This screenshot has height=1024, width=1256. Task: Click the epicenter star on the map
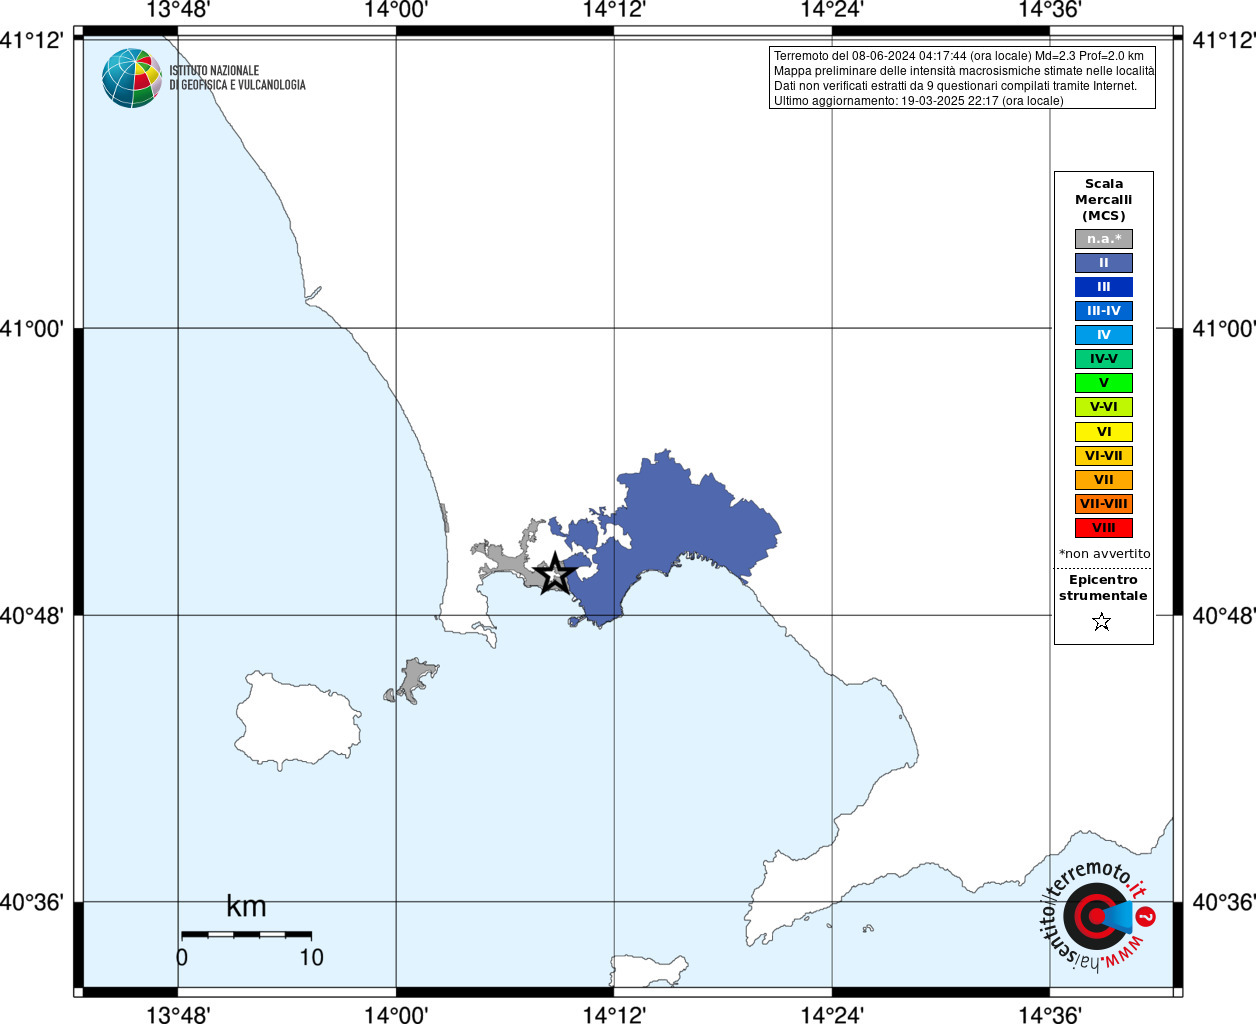pyautogui.click(x=555, y=574)
